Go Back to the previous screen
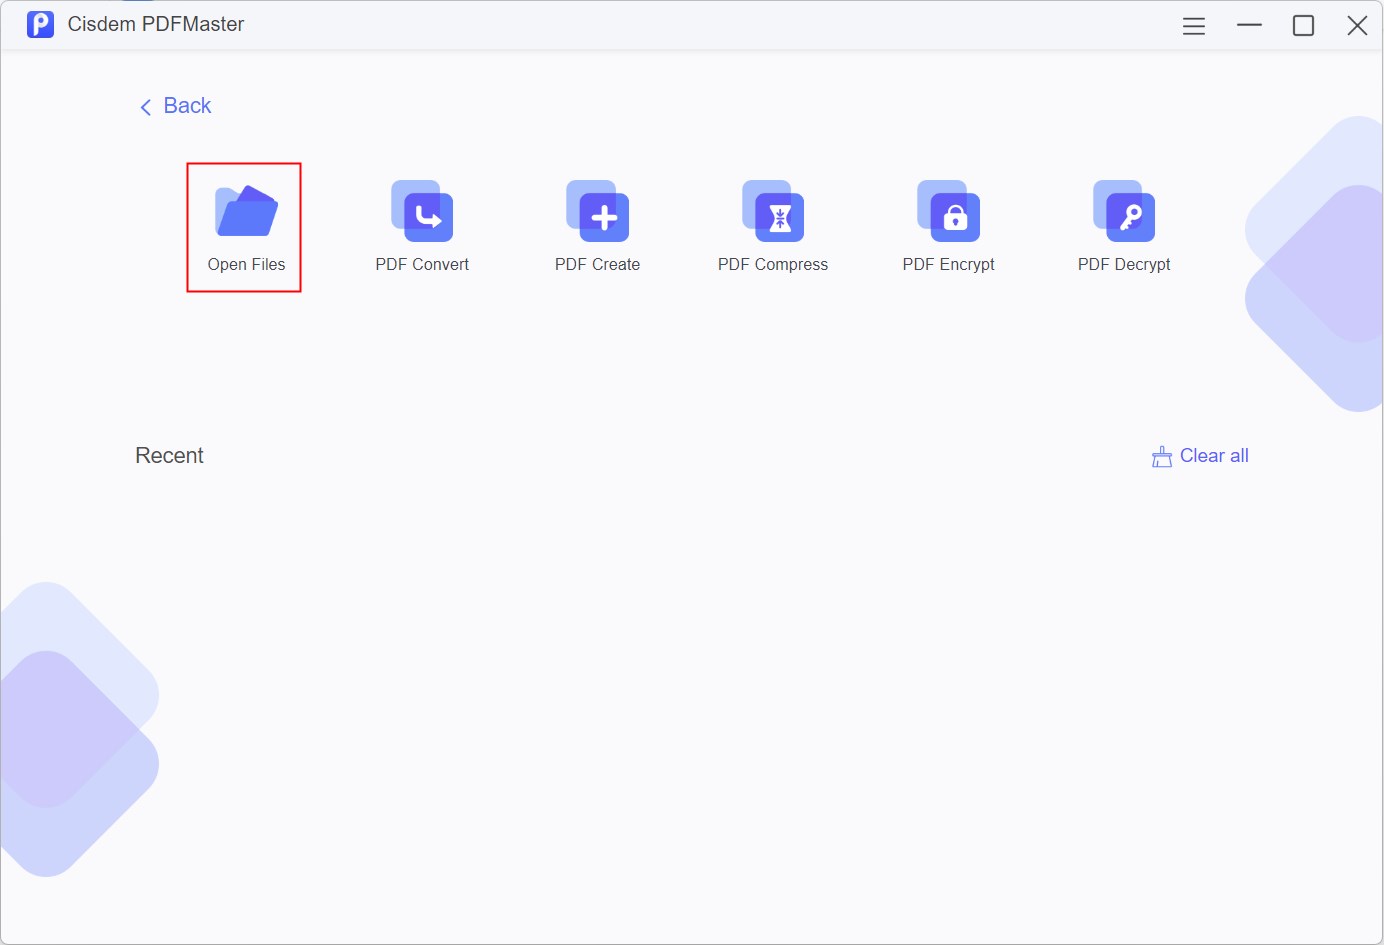The height and width of the screenshot is (945, 1384). 175,106
